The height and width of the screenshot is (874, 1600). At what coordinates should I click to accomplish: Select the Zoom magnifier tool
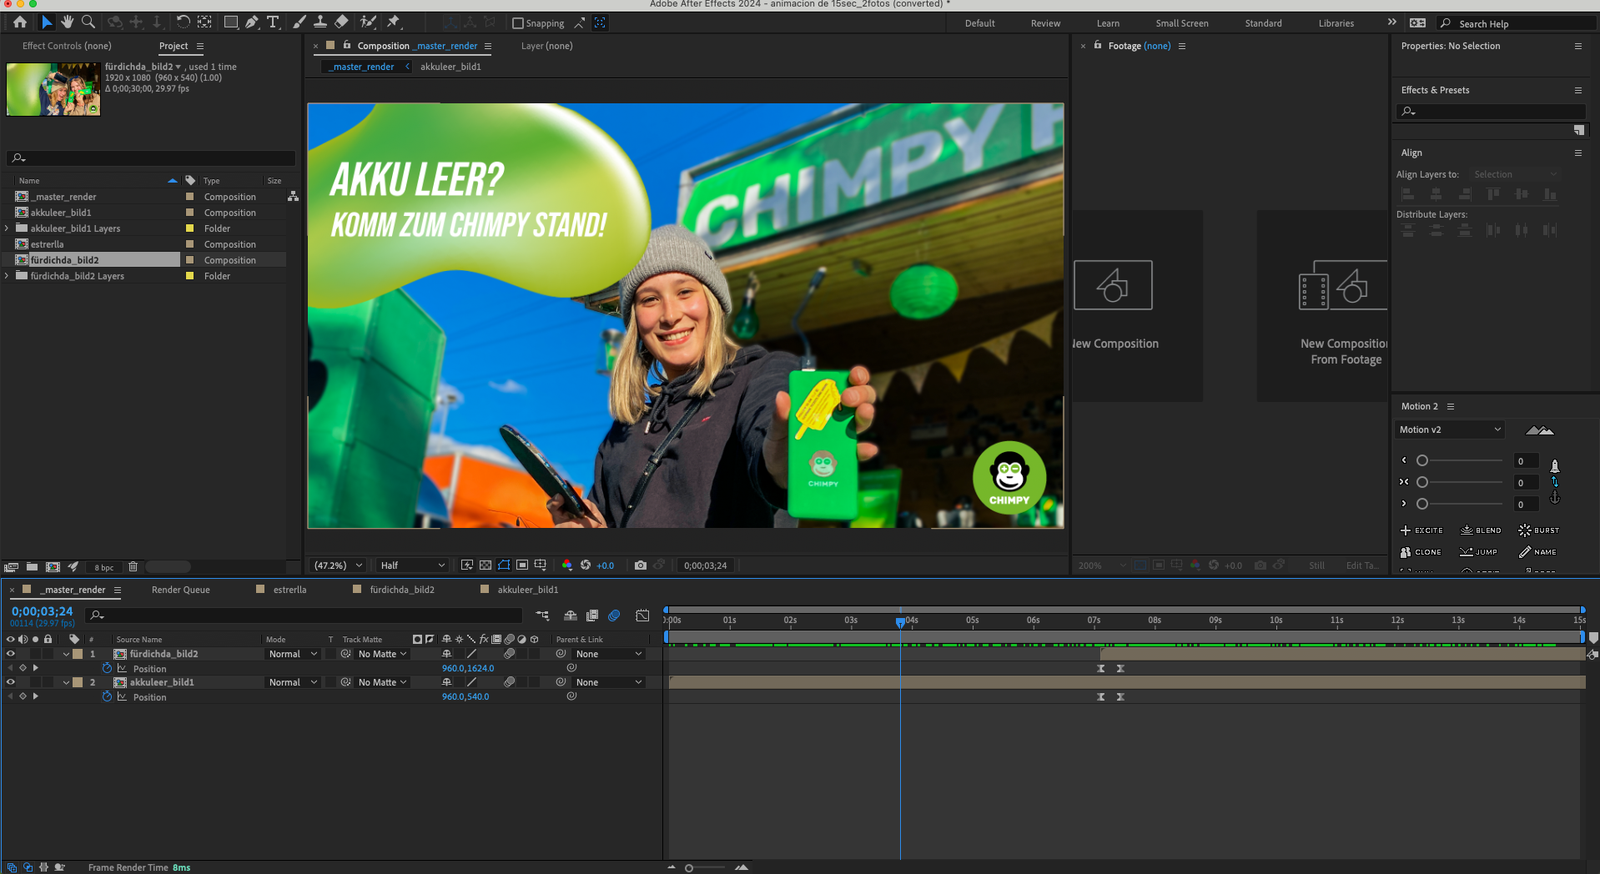(x=88, y=22)
